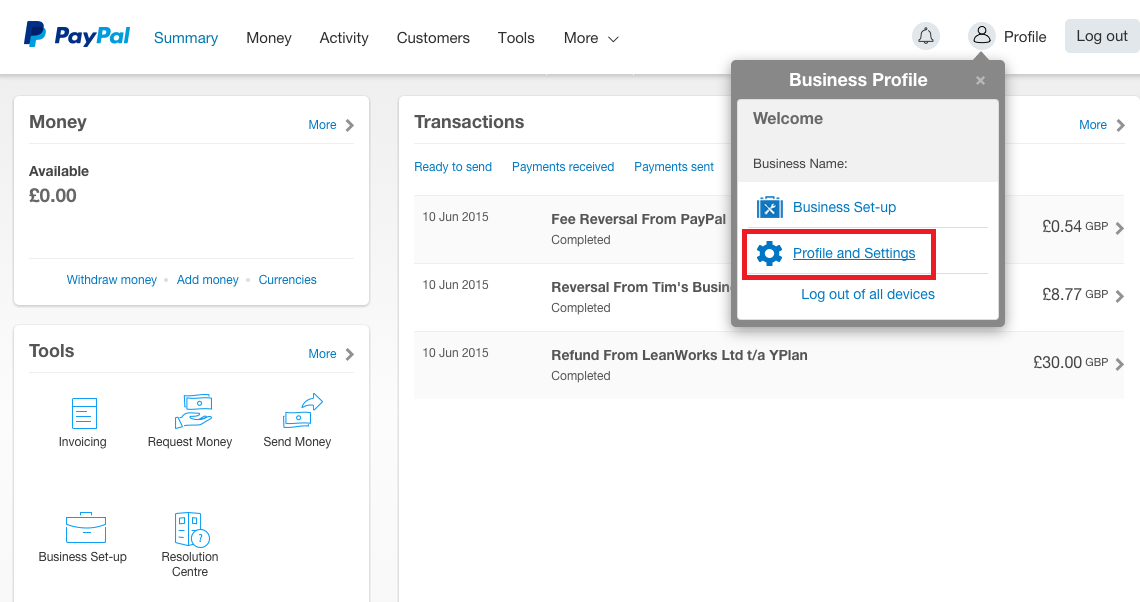This screenshot has height=602, width=1140.
Task: Click the Business Set-up briefcase icon in popup
Action: pyautogui.click(x=769, y=207)
